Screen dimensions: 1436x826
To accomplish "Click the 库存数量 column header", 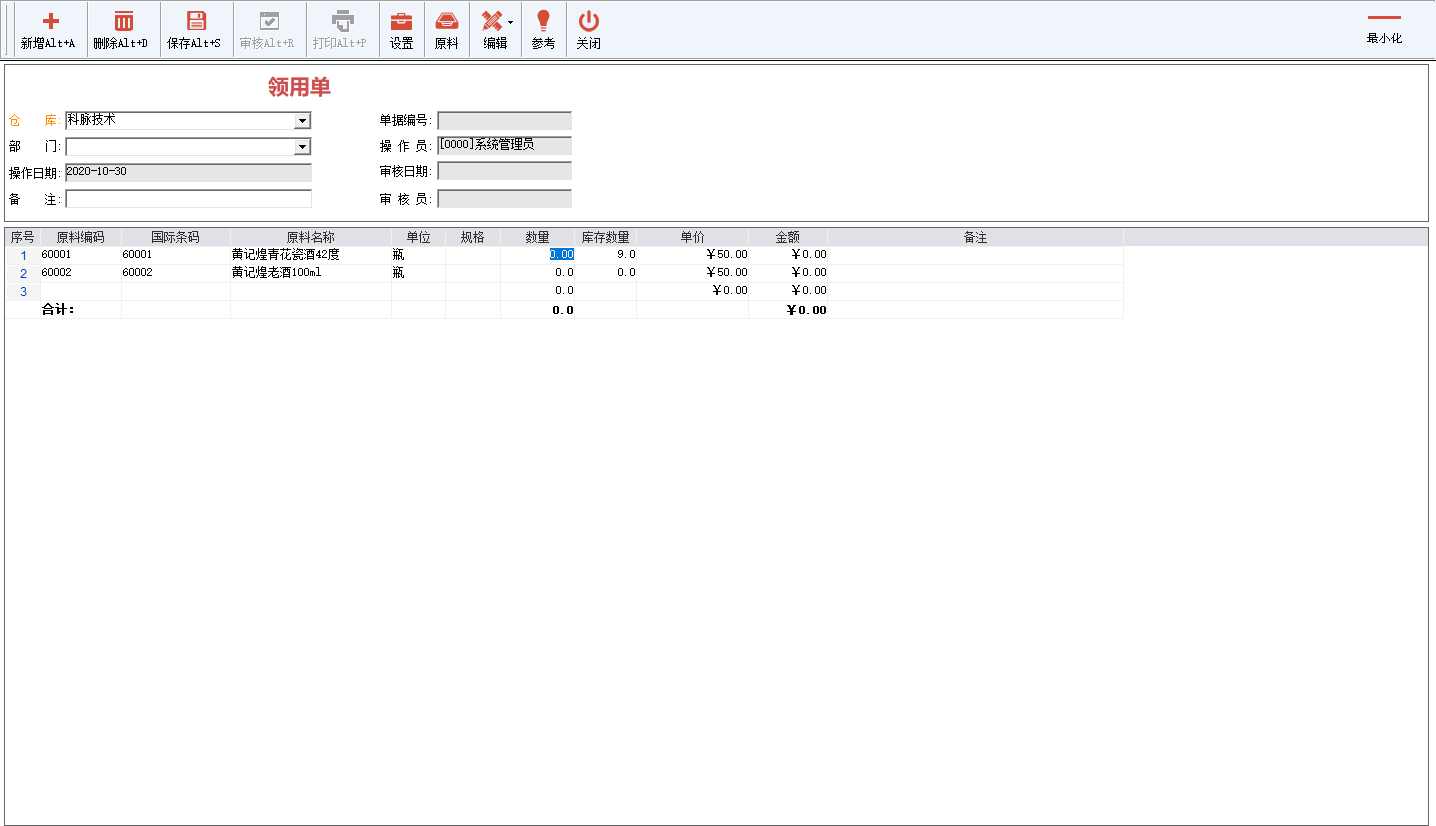I will click(x=605, y=237).
